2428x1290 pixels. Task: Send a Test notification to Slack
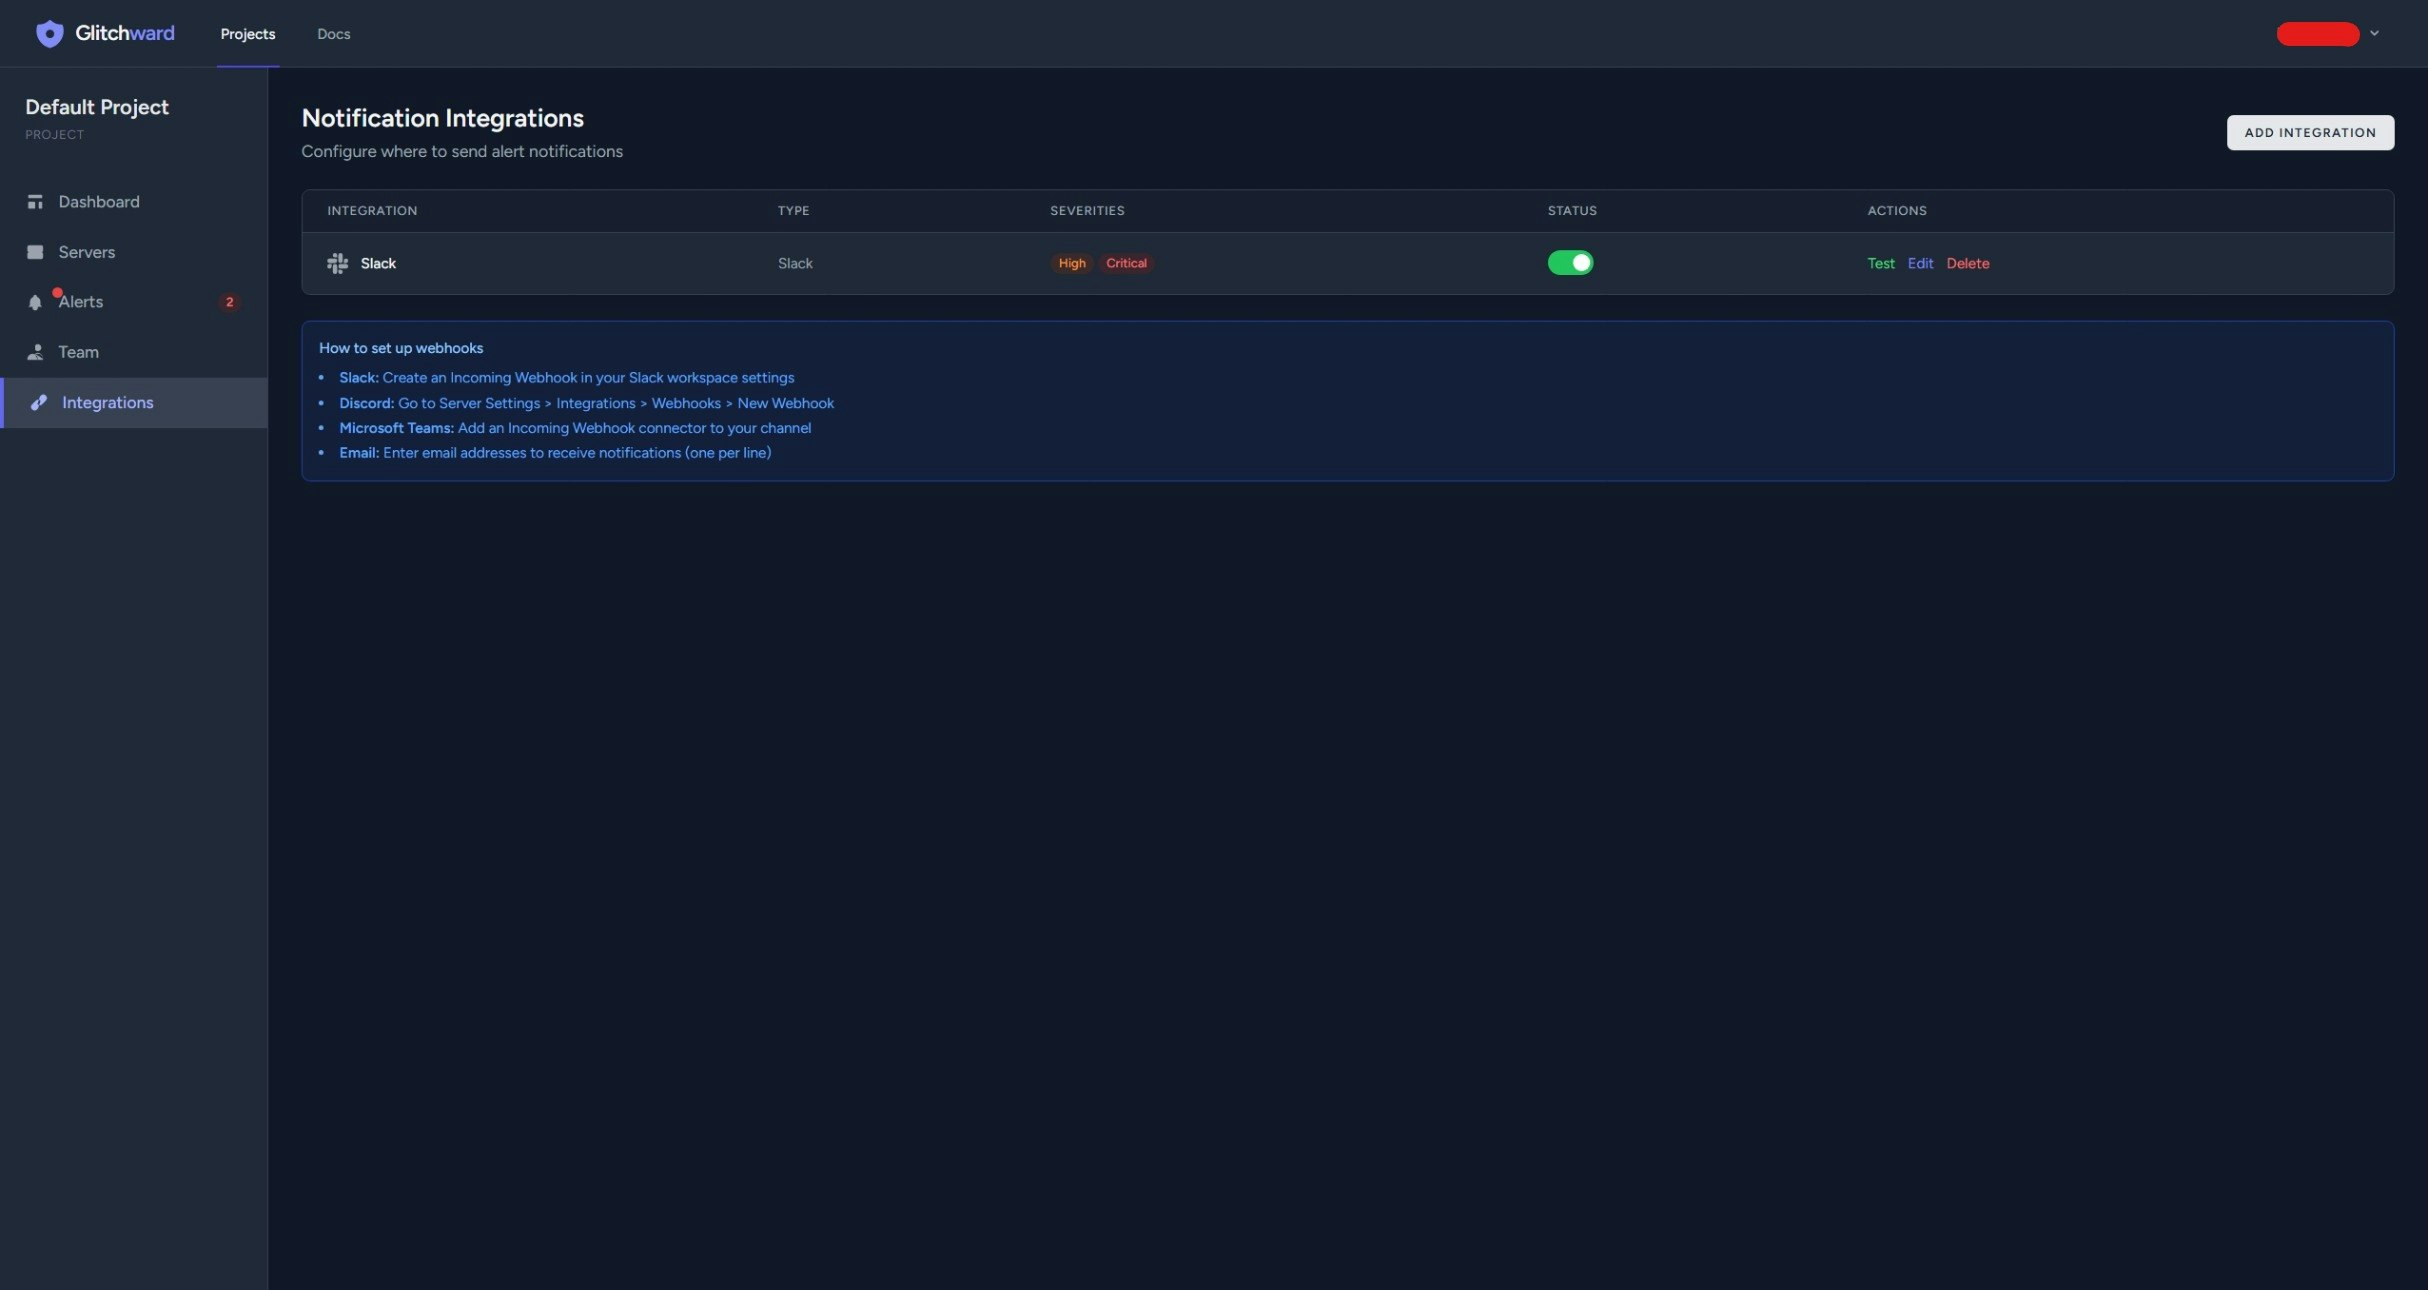click(x=1880, y=263)
